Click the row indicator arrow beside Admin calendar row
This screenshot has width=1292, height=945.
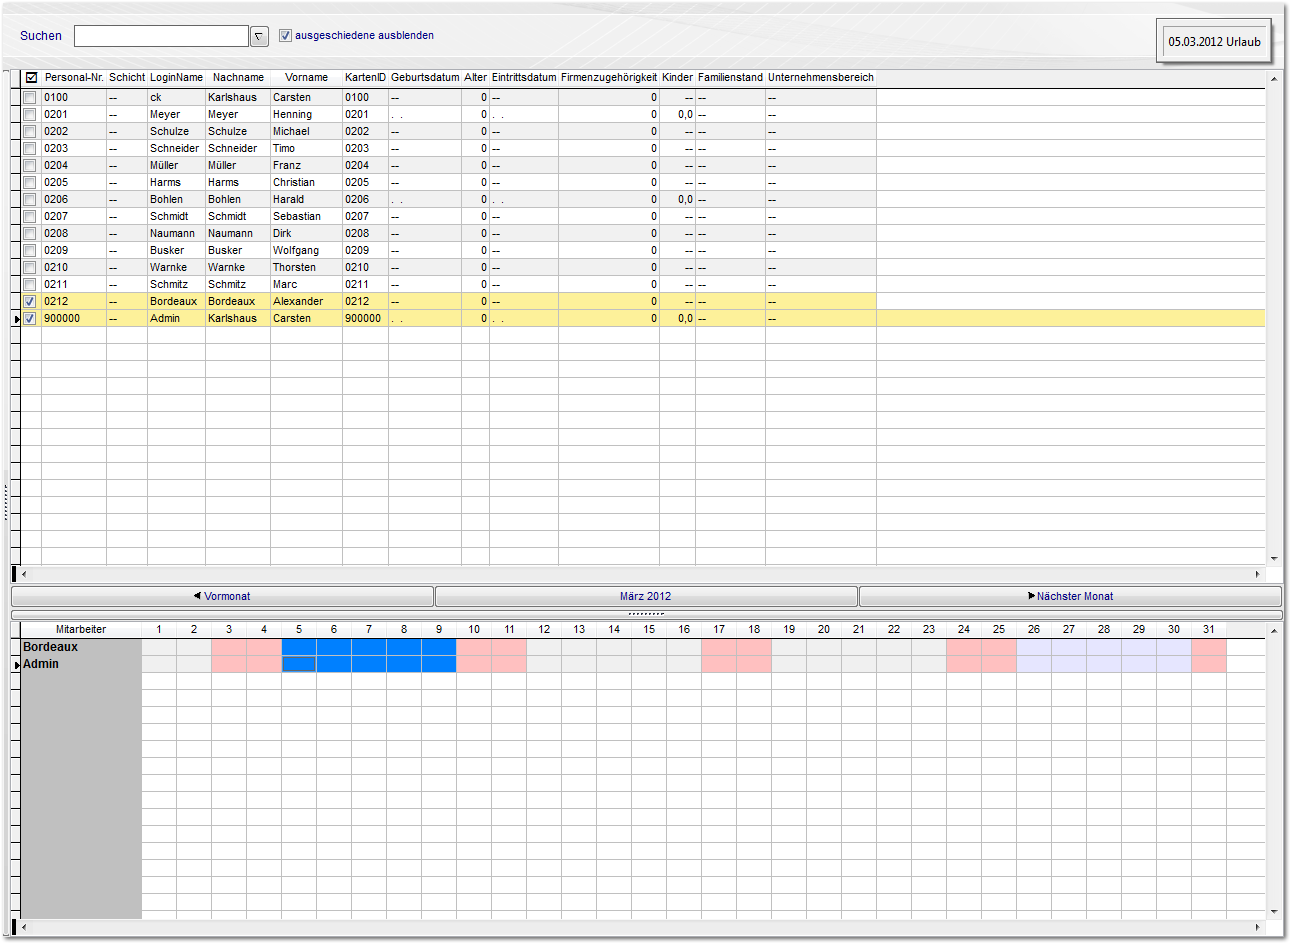(x=16, y=664)
